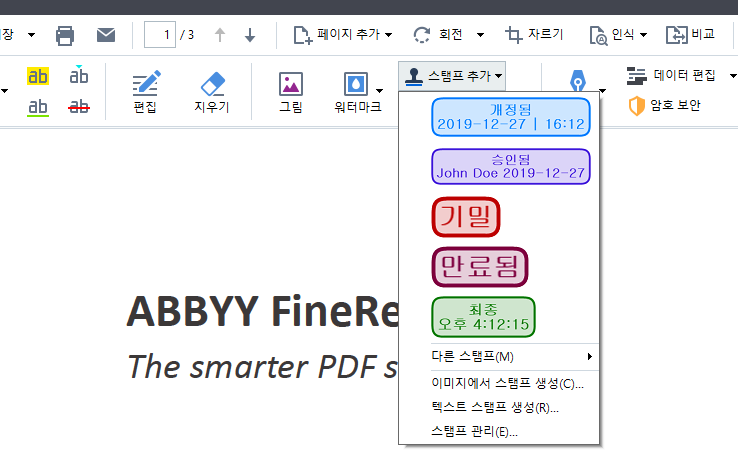738x476 pixels.
Task: Go to the next page arrow
Action: pos(250,35)
